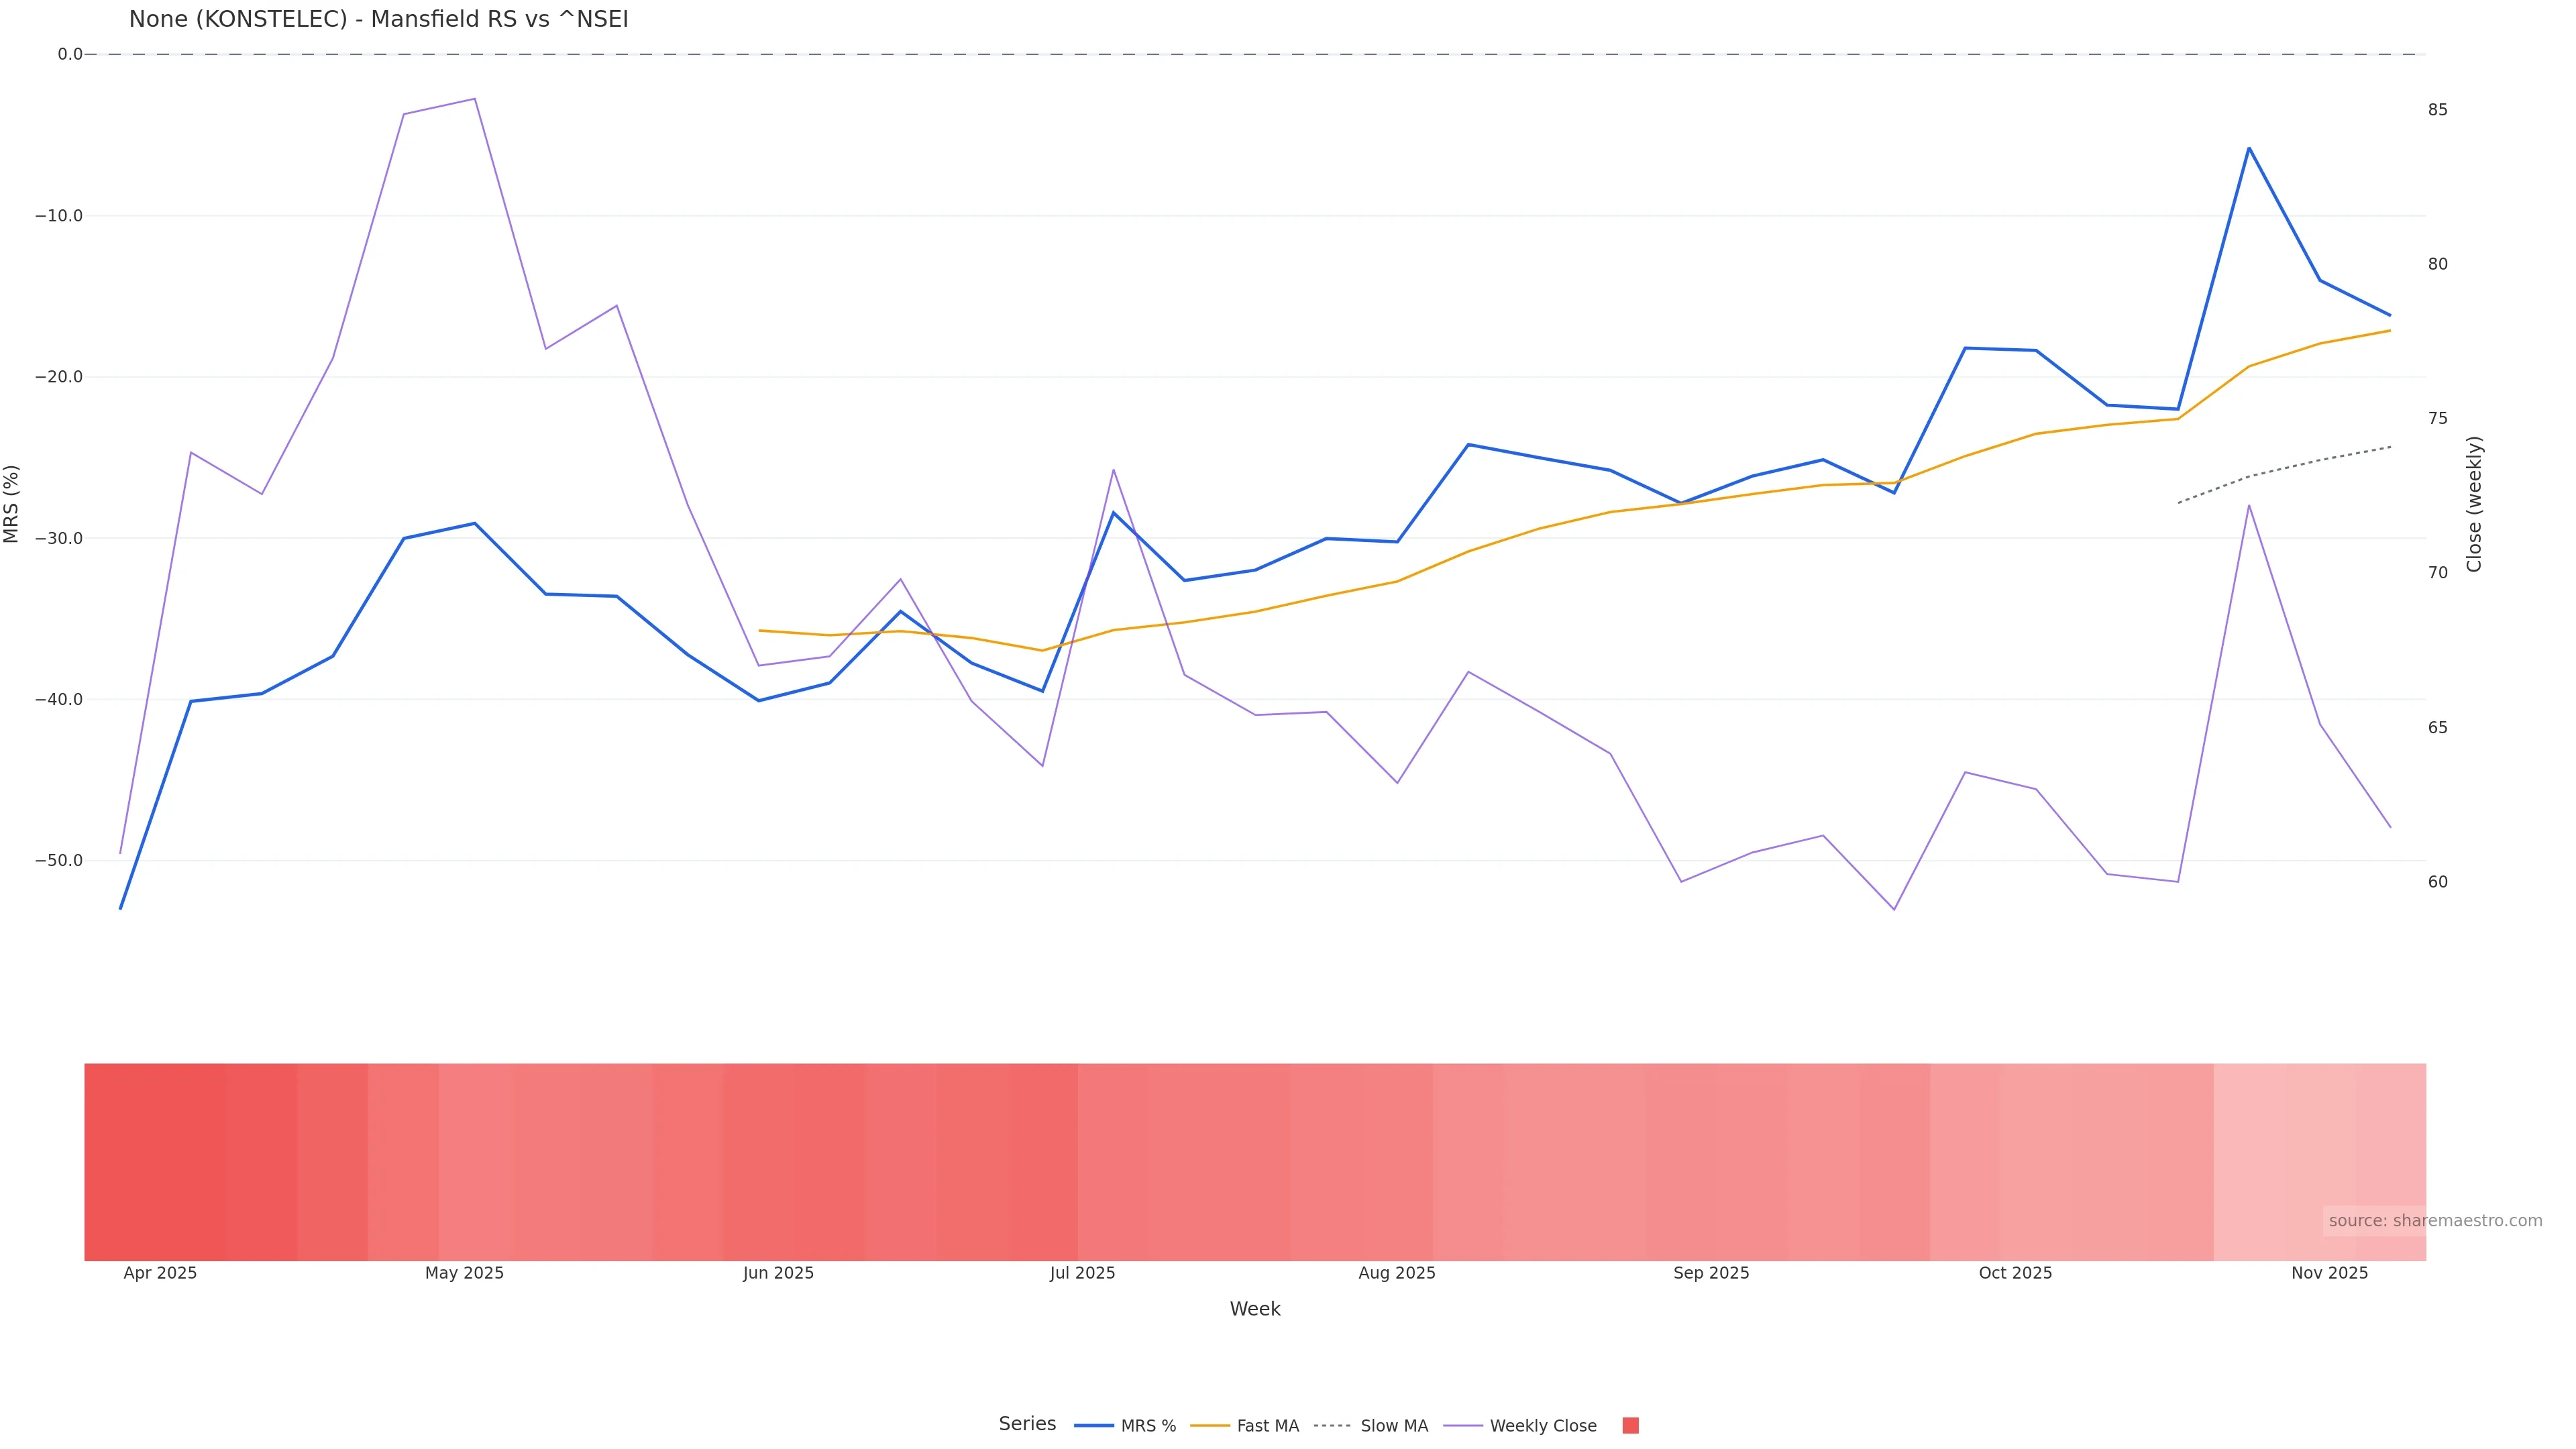This screenshot has height=1449, width=2576.
Task: Click the dotted Slow MA legend line marker
Action: 1332,1426
